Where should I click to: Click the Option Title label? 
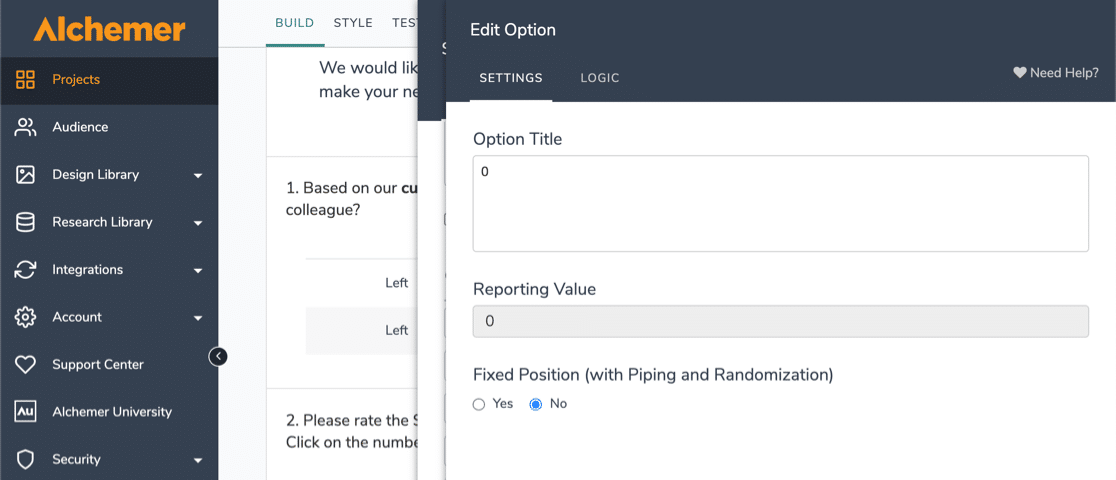click(517, 139)
